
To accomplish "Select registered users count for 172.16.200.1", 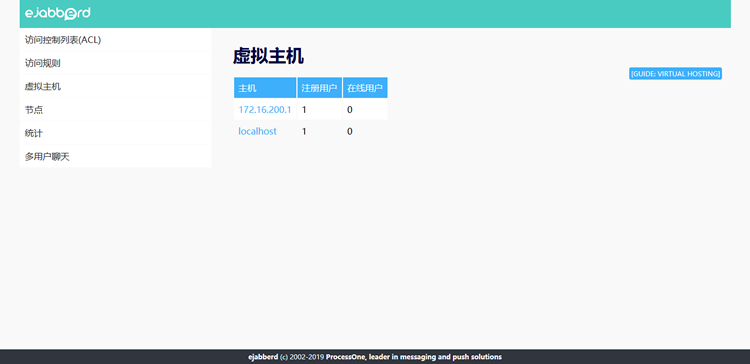I will click(304, 110).
